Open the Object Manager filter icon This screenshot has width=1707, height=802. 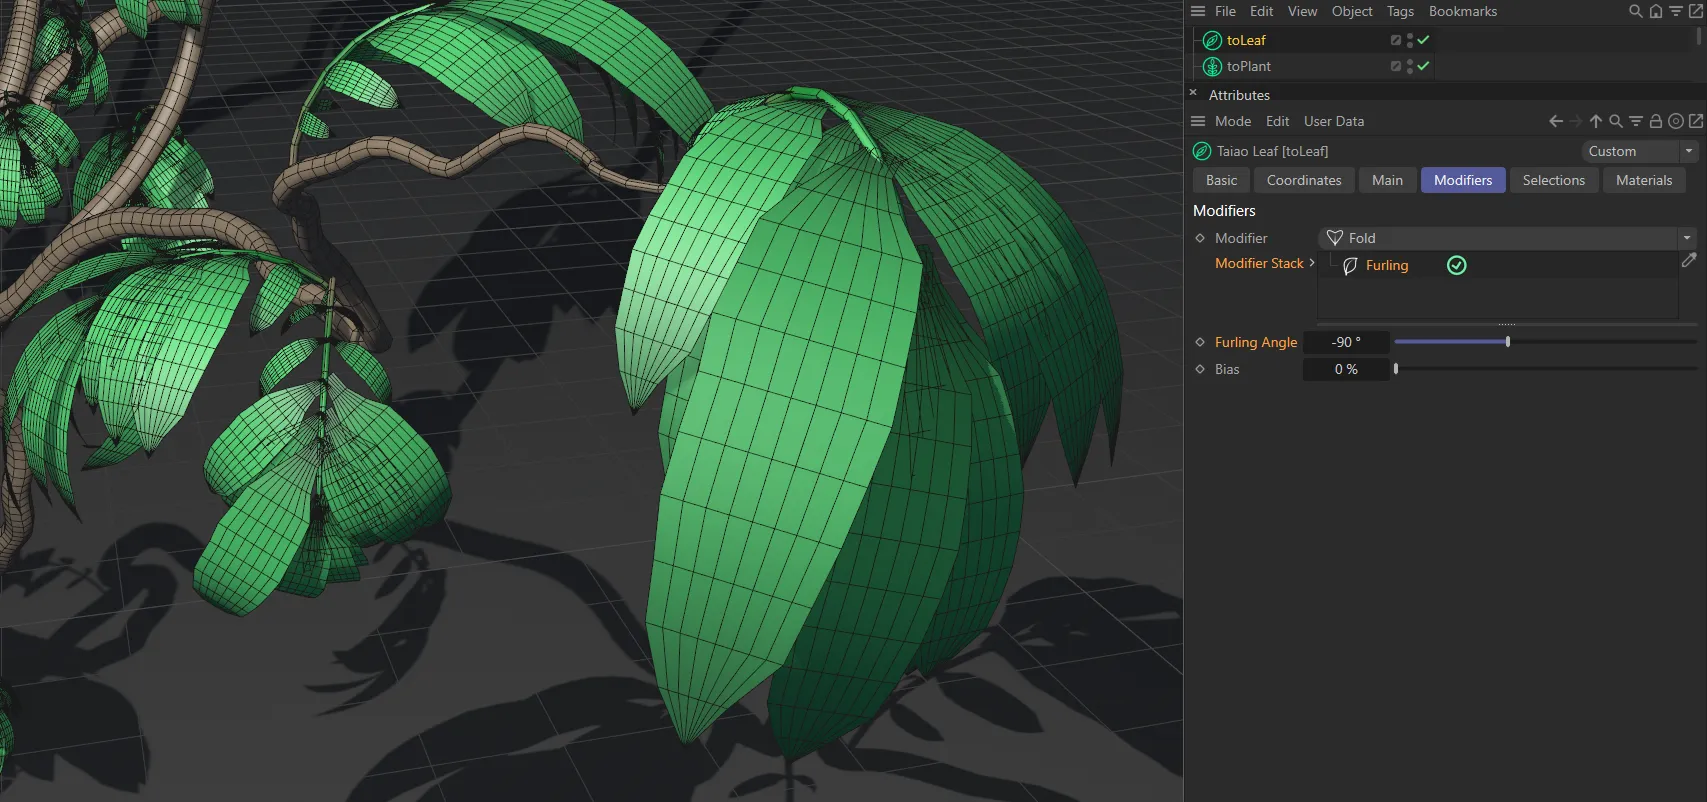pos(1676,11)
